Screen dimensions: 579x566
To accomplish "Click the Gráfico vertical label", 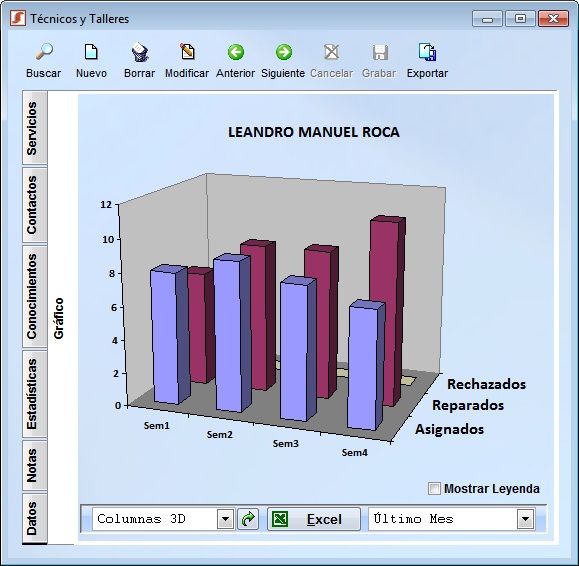I will (59, 318).
